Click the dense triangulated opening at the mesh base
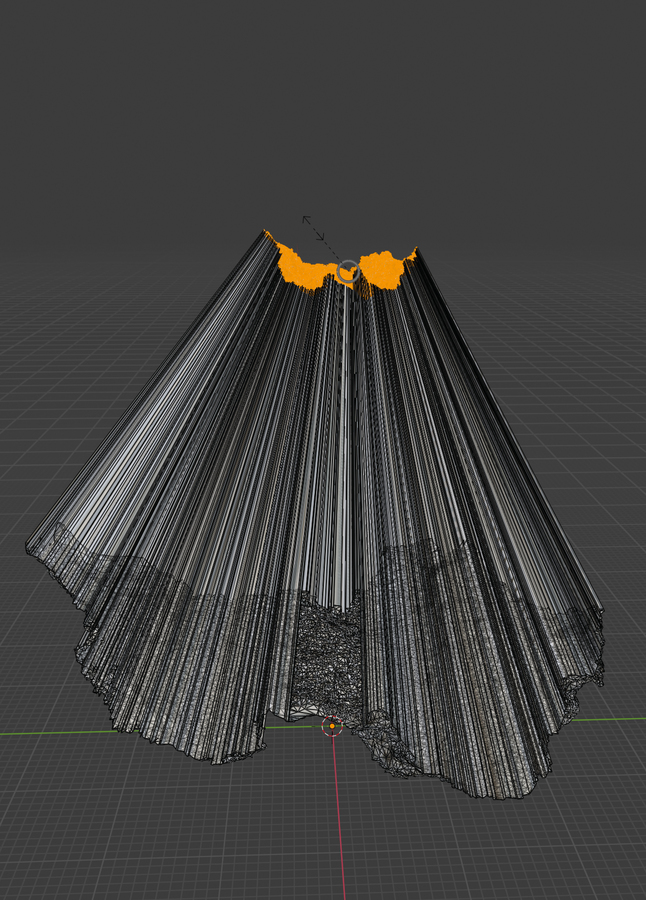This screenshot has height=900, width=646. 328,656
